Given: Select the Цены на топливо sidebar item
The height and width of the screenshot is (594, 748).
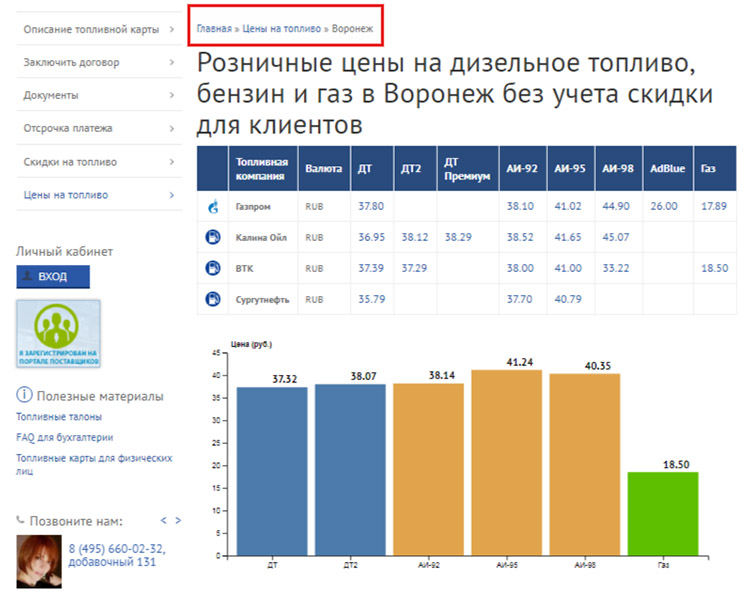Looking at the screenshot, I should (x=99, y=195).
